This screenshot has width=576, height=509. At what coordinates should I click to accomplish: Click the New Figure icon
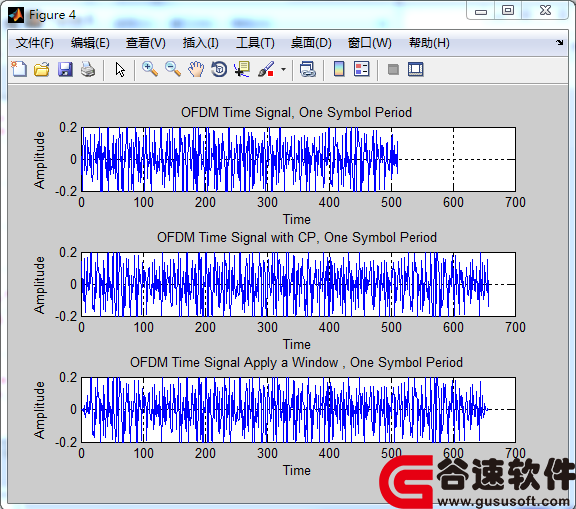(19, 69)
